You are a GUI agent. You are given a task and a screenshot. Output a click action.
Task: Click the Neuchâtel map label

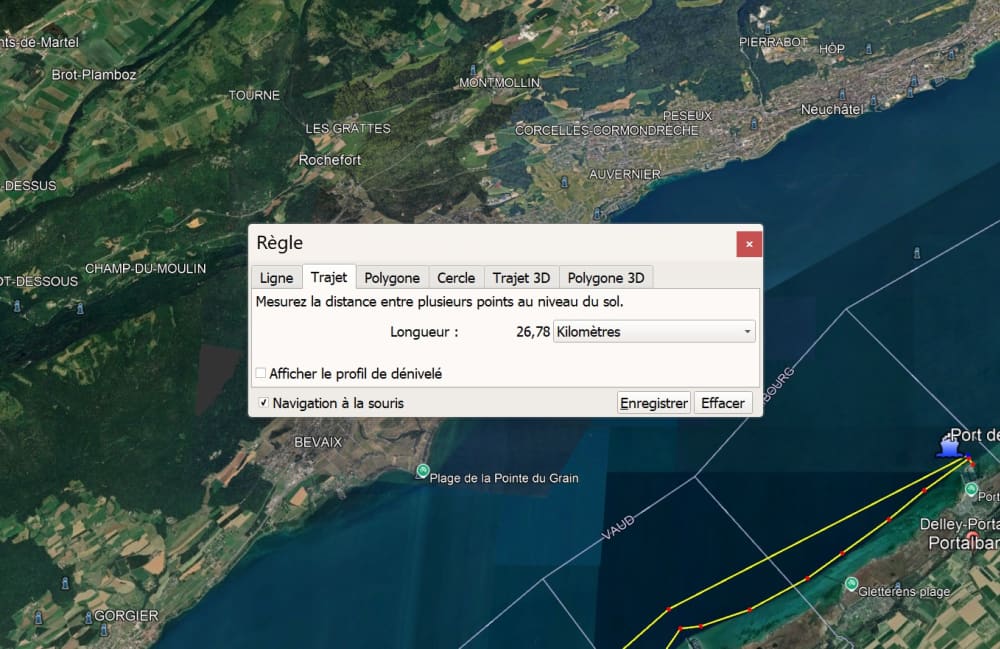(x=832, y=110)
